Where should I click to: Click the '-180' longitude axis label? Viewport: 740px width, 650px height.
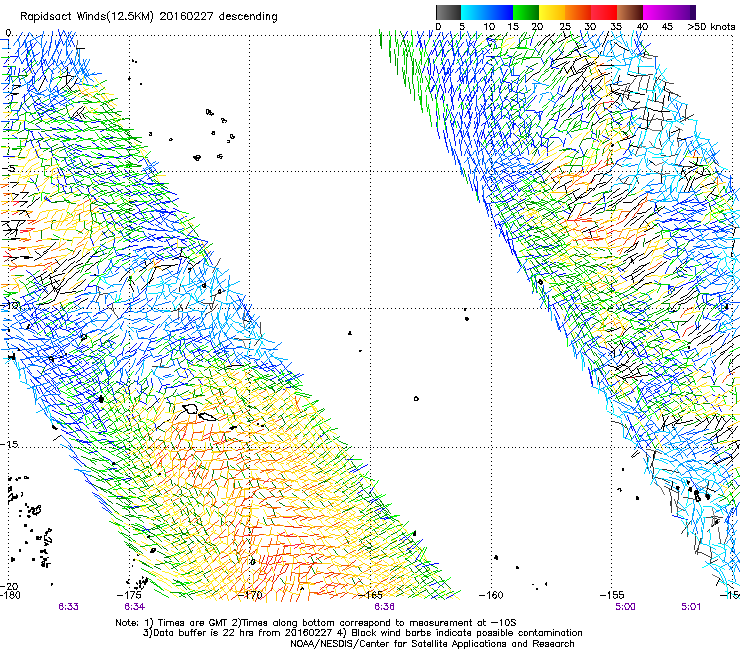(10, 595)
